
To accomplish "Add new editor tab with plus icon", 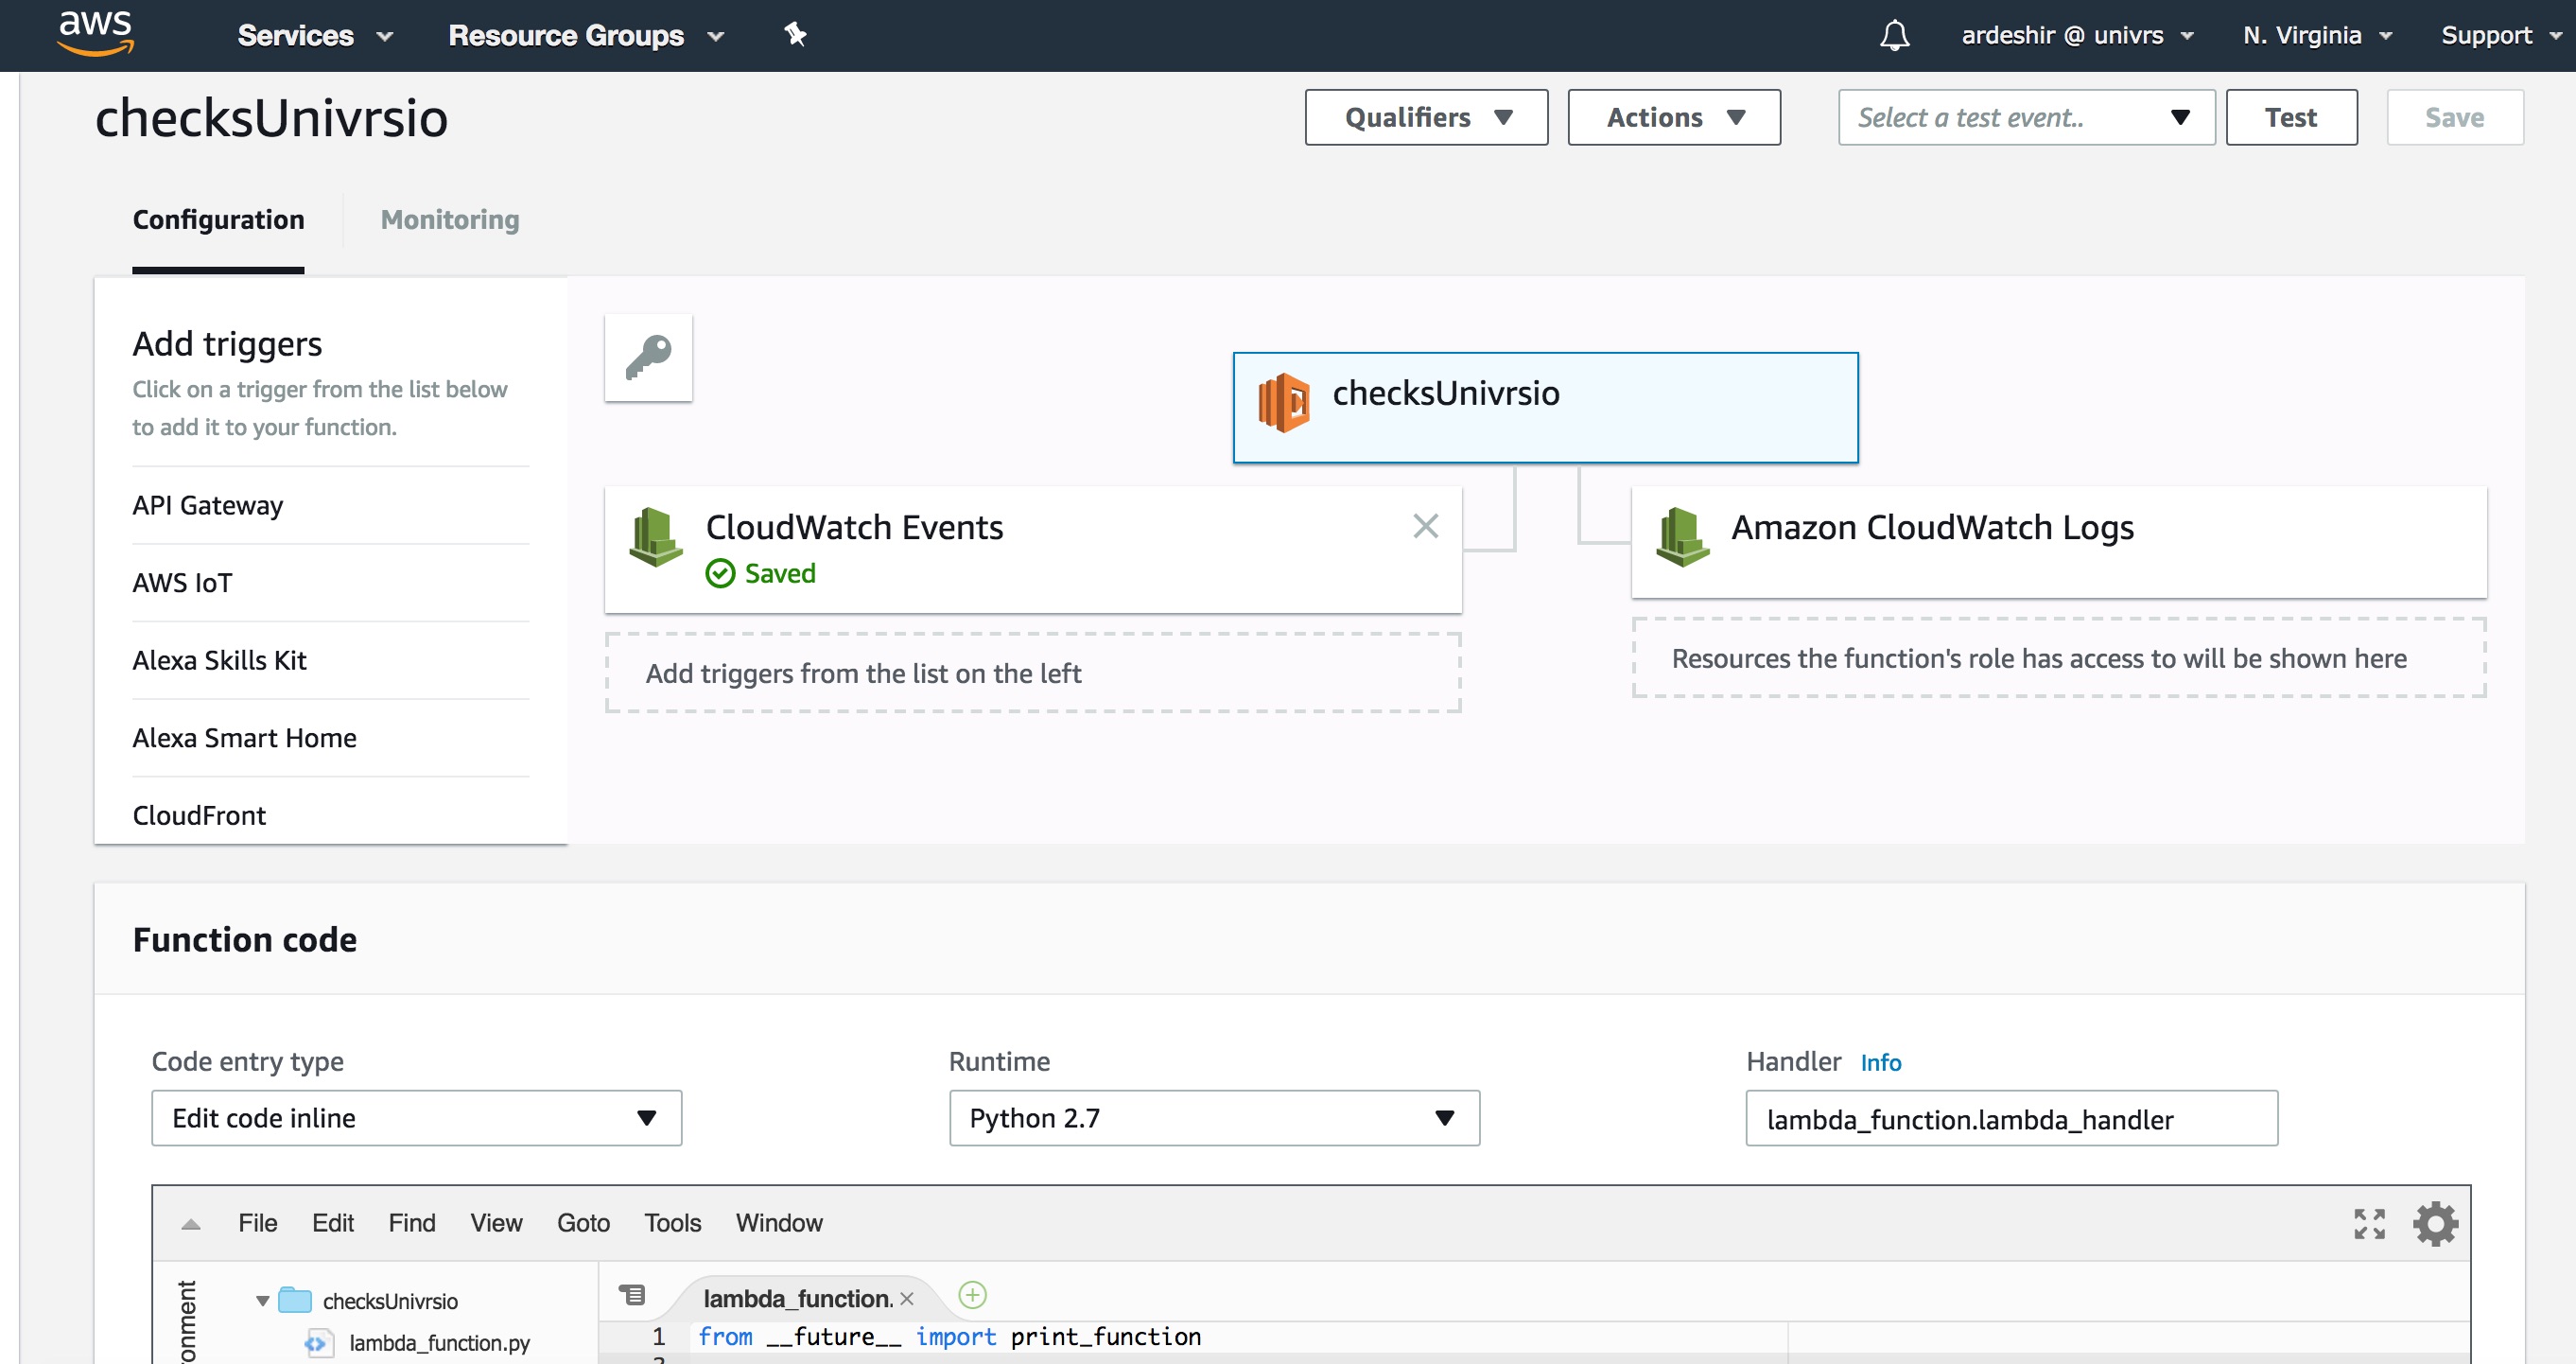I will pyautogui.click(x=972, y=1295).
